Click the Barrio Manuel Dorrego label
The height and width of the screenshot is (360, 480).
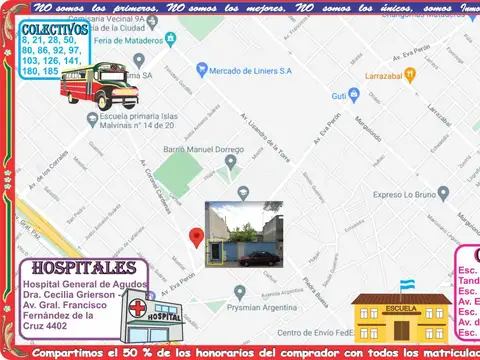pyautogui.click(x=204, y=149)
